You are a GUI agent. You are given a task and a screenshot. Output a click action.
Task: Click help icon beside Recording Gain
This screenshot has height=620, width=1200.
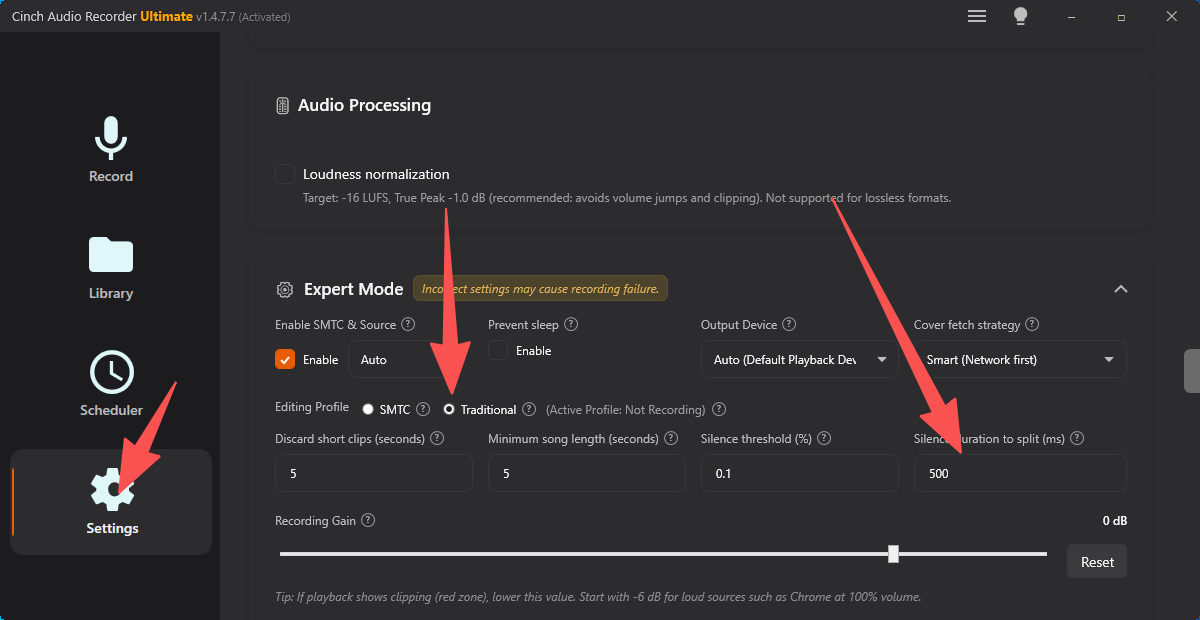tap(368, 521)
